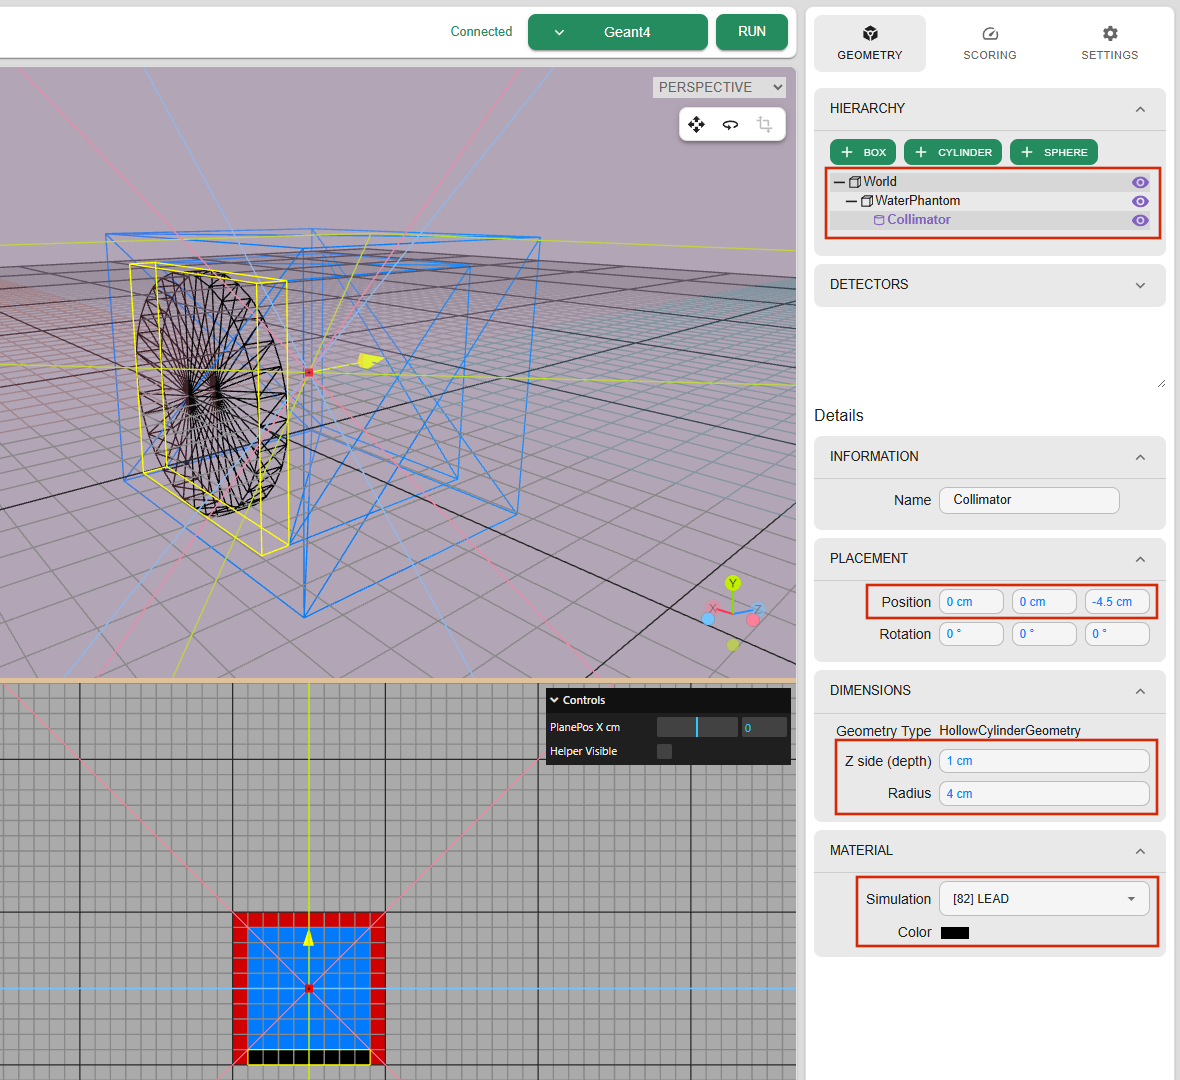Toggle visibility of the WaterPhantom
The width and height of the screenshot is (1180, 1080).
pyautogui.click(x=1140, y=201)
